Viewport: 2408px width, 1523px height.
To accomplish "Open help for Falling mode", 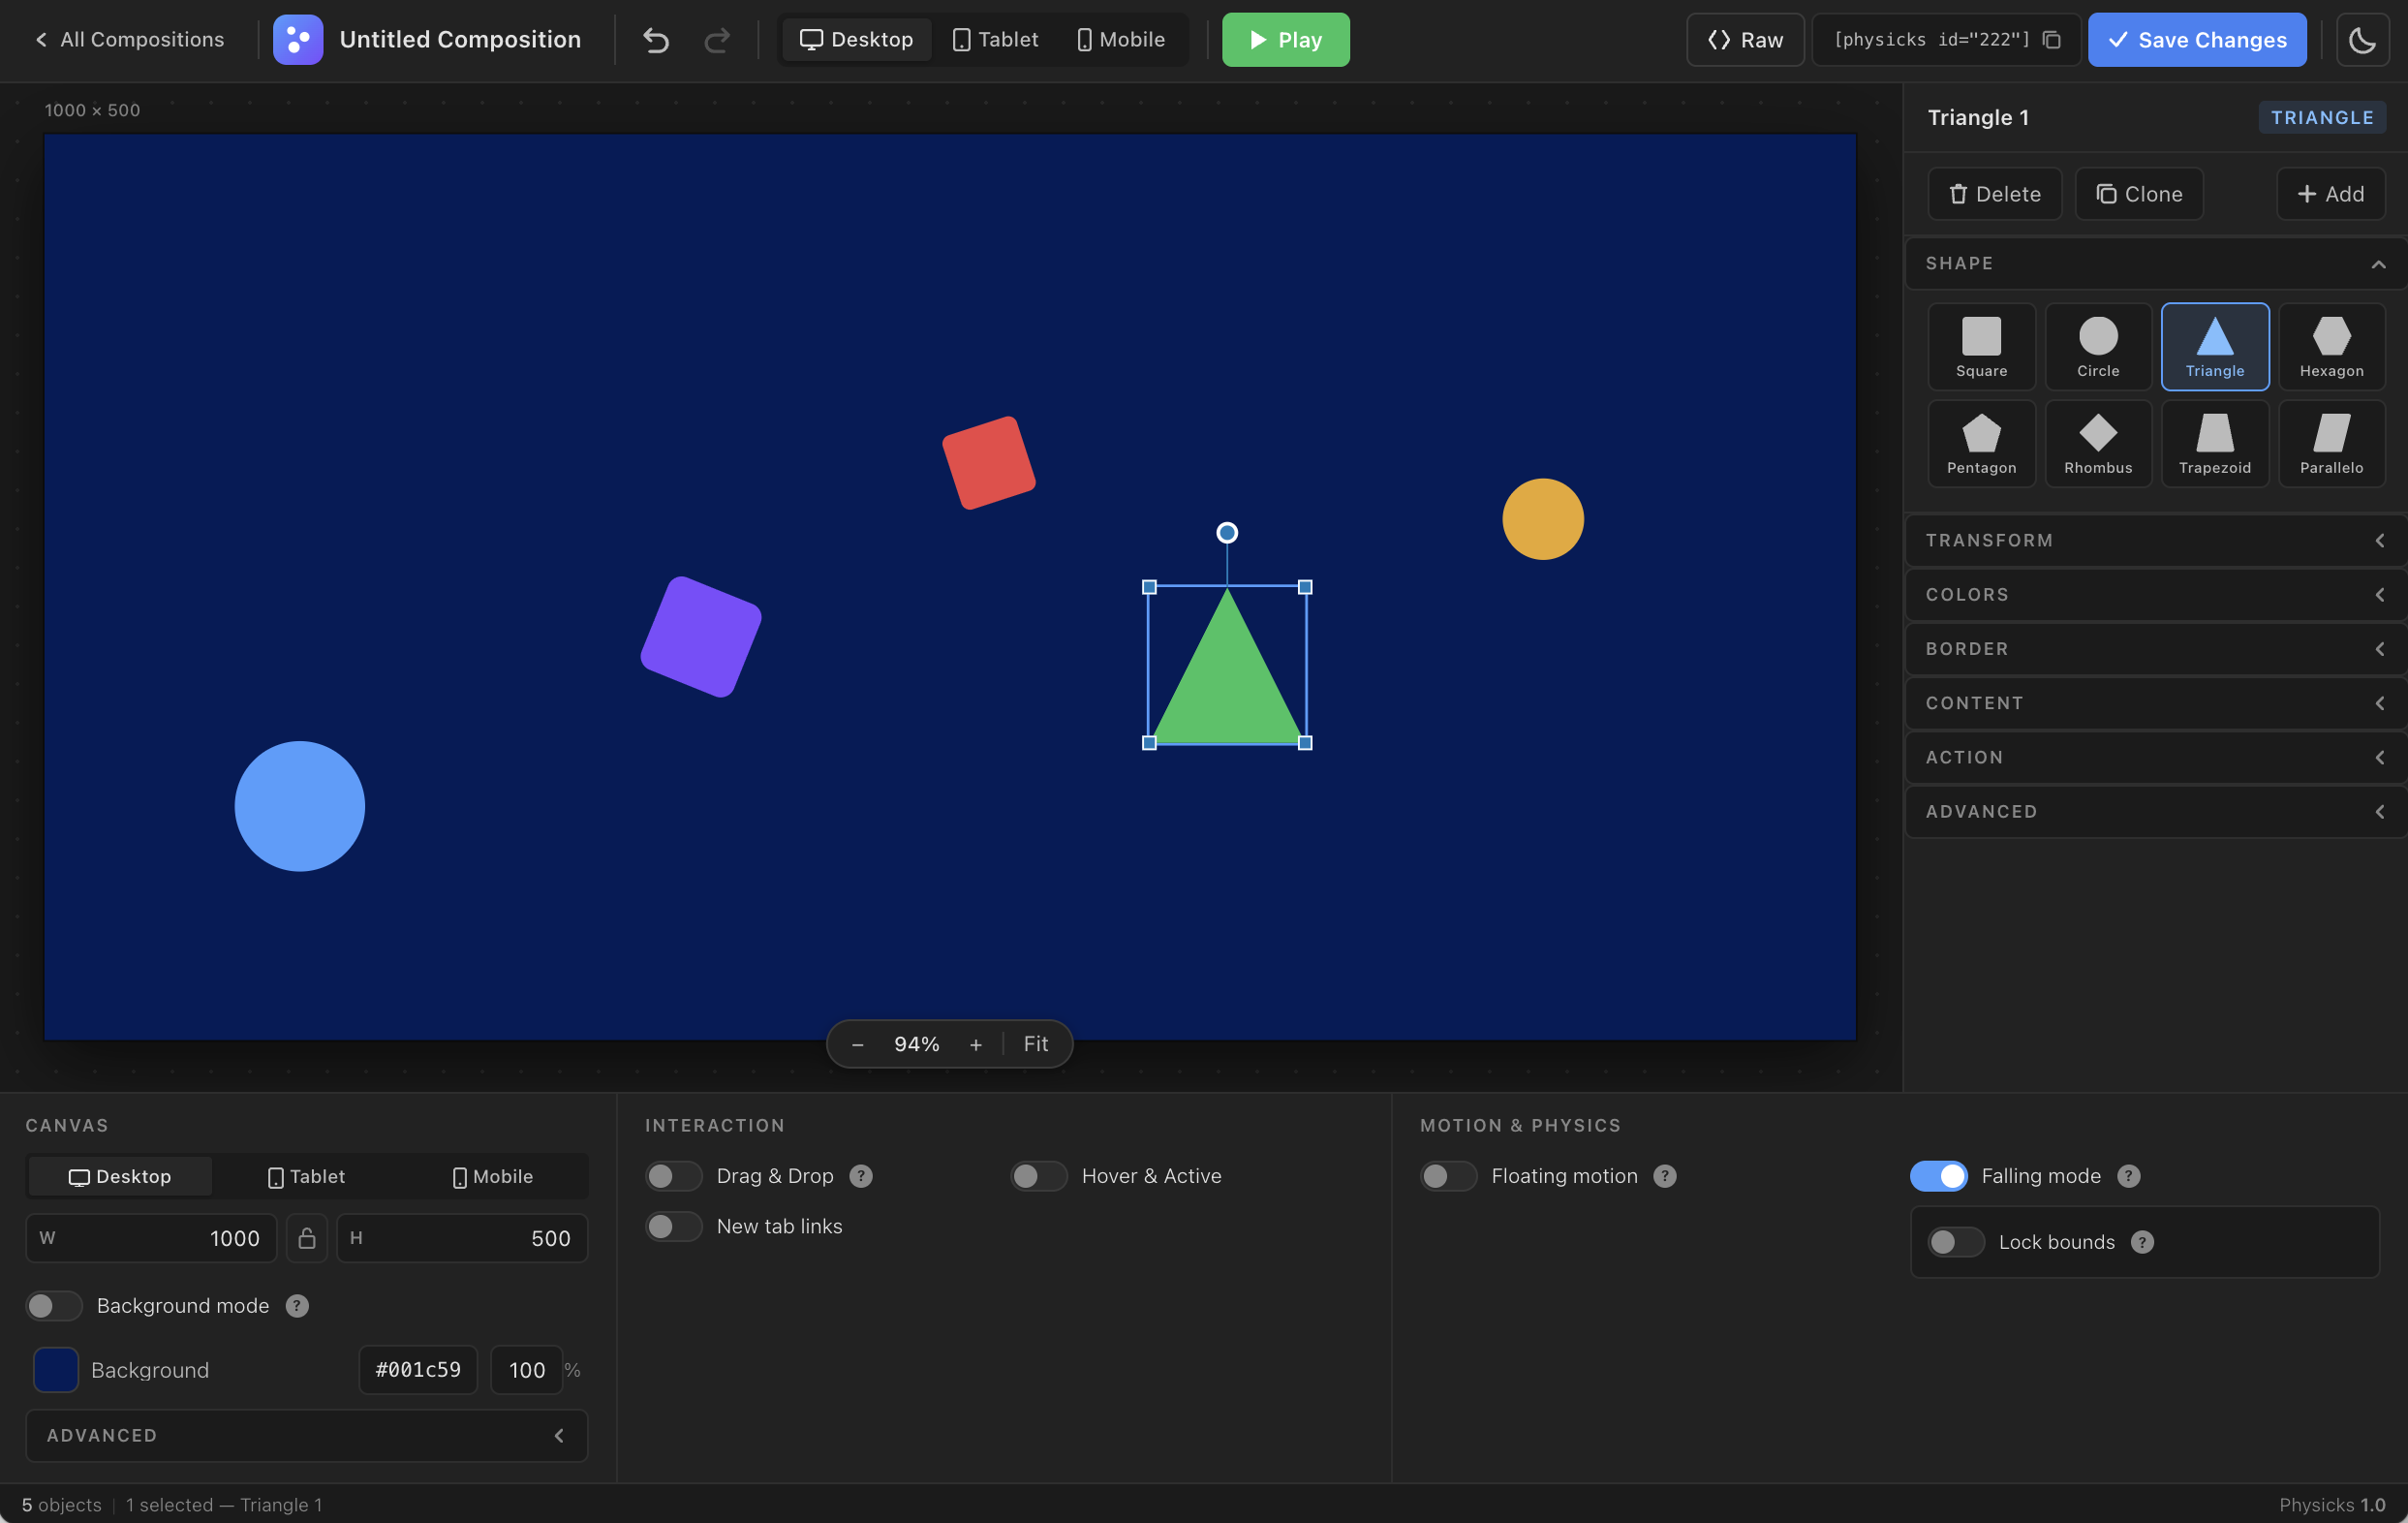I will tap(2129, 1176).
